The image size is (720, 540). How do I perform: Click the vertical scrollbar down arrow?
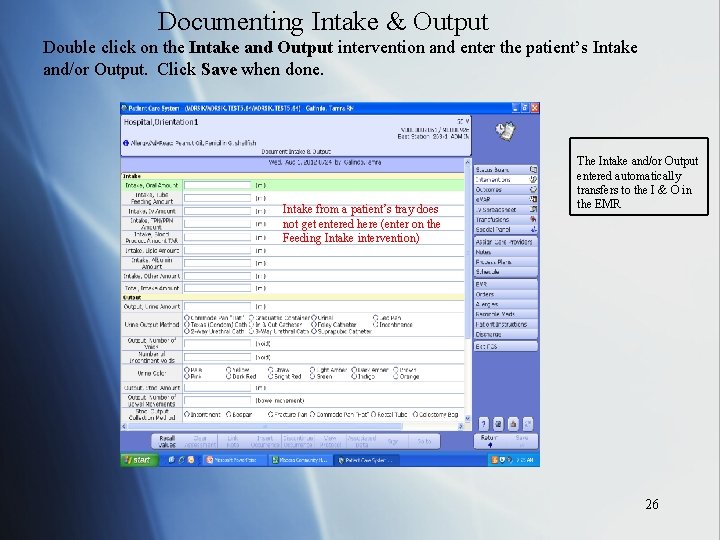[x=468, y=418]
